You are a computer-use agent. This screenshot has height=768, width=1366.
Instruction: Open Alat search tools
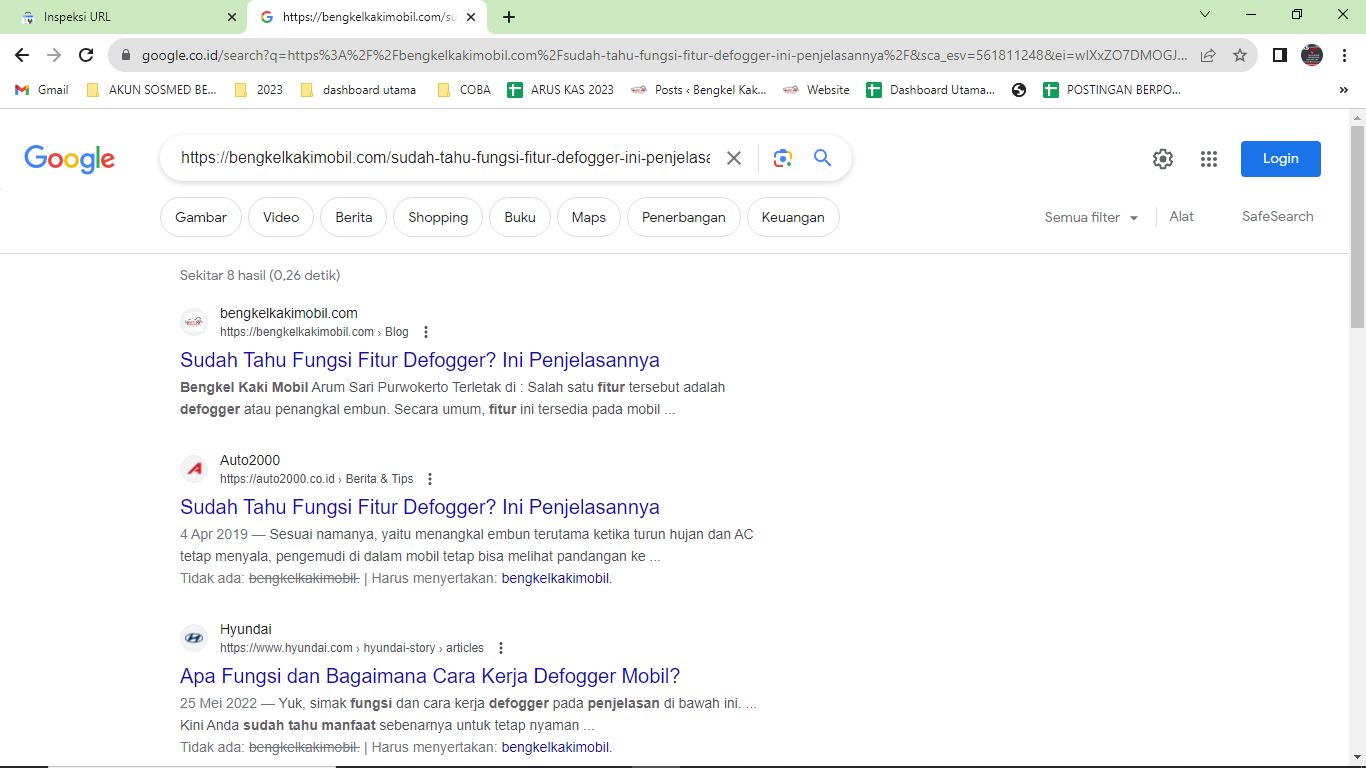[x=1182, y=216]
